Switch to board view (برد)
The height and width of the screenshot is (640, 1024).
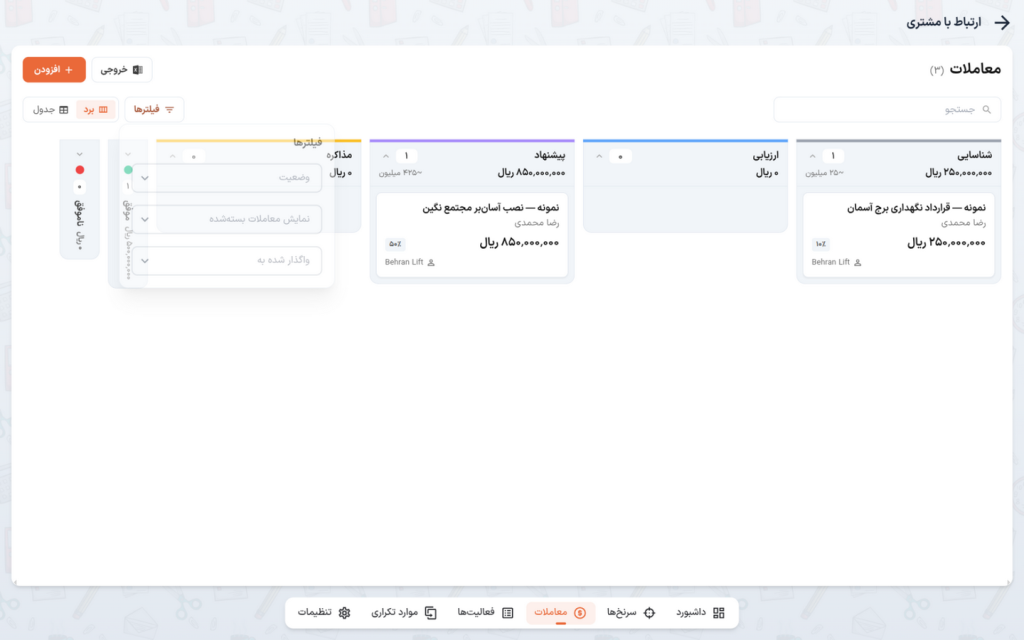pos(95,110)
